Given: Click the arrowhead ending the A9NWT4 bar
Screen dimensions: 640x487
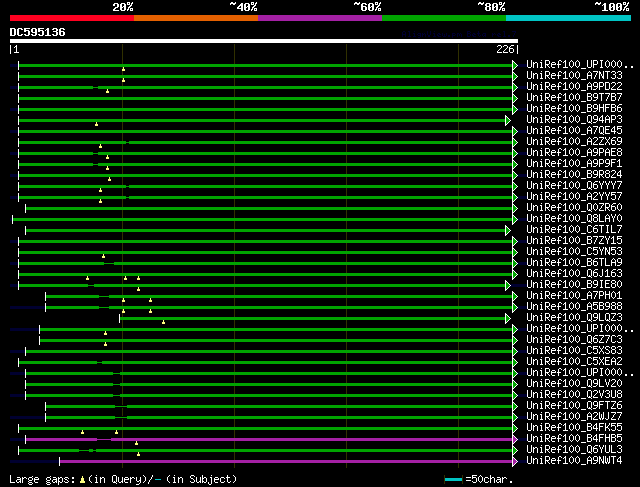Looking at the screenshot, I should 515,461.
